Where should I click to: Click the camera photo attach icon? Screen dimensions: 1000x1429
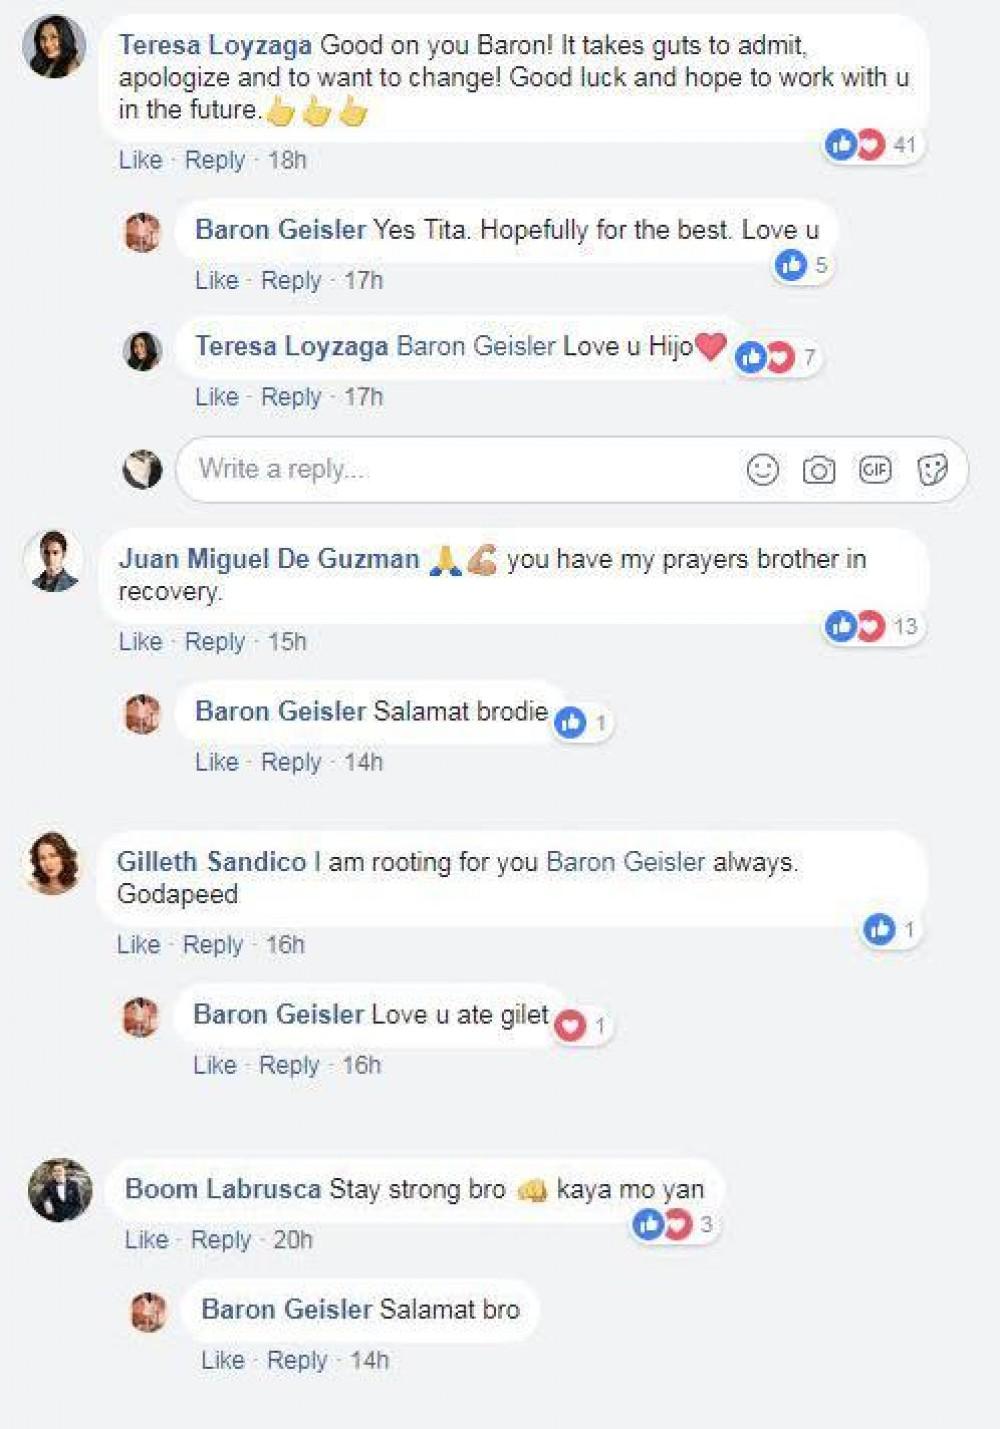click(818, 469)
